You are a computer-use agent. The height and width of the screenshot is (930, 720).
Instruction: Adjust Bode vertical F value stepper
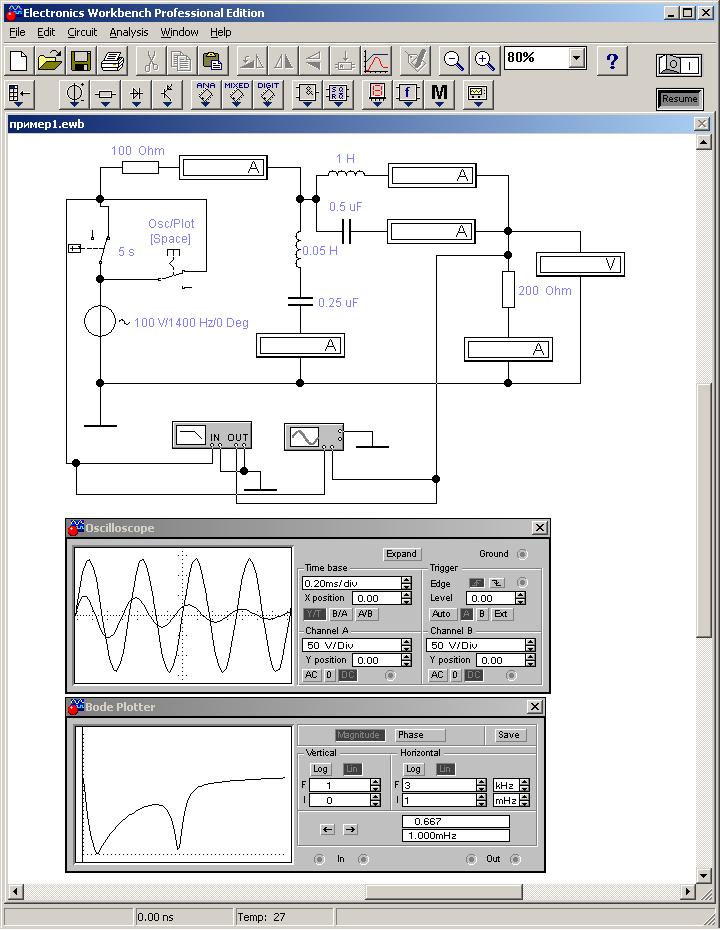(375, 785)
